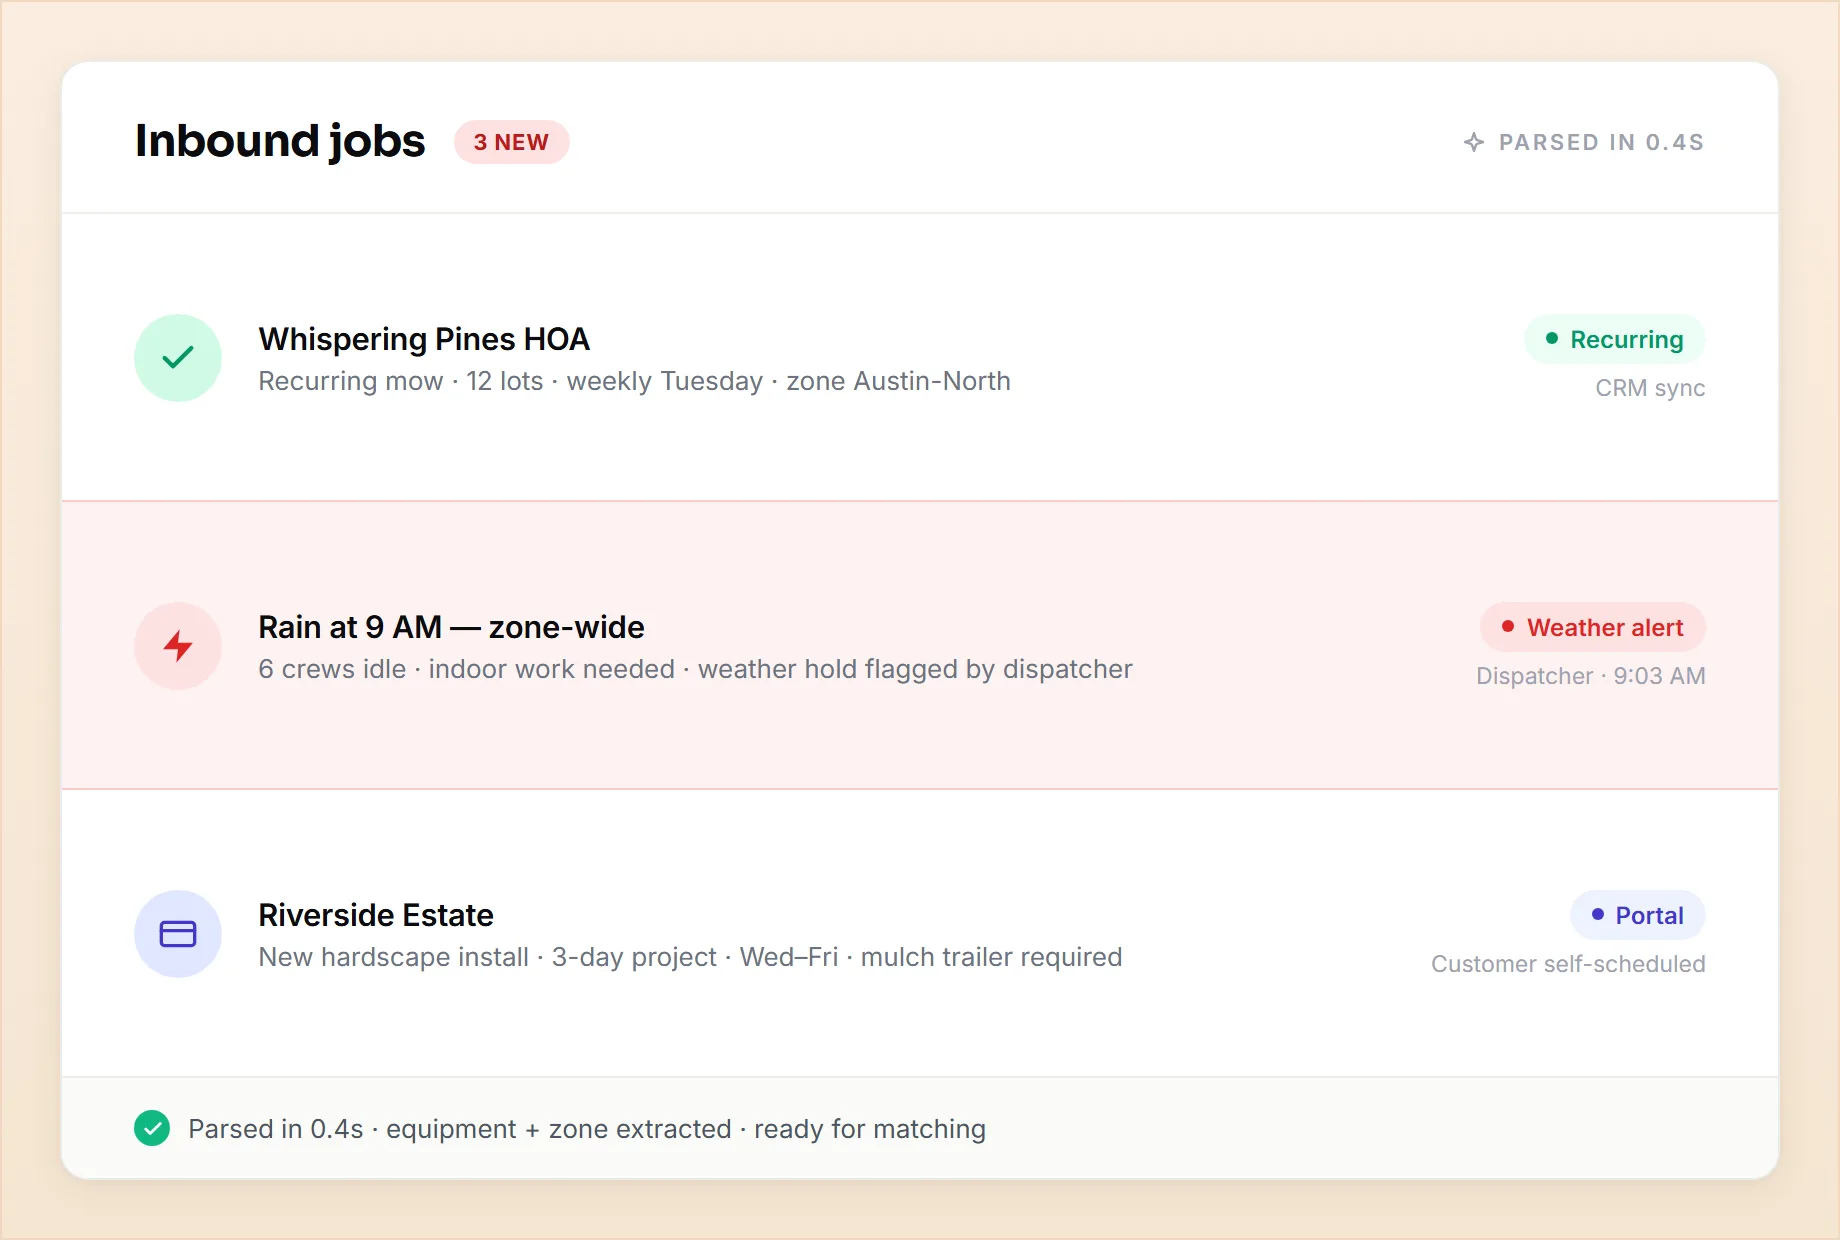Viewport: 1840px width, 1240px height.
Task: Click the Customer self-scheduled label
Action: (1568, 964)
